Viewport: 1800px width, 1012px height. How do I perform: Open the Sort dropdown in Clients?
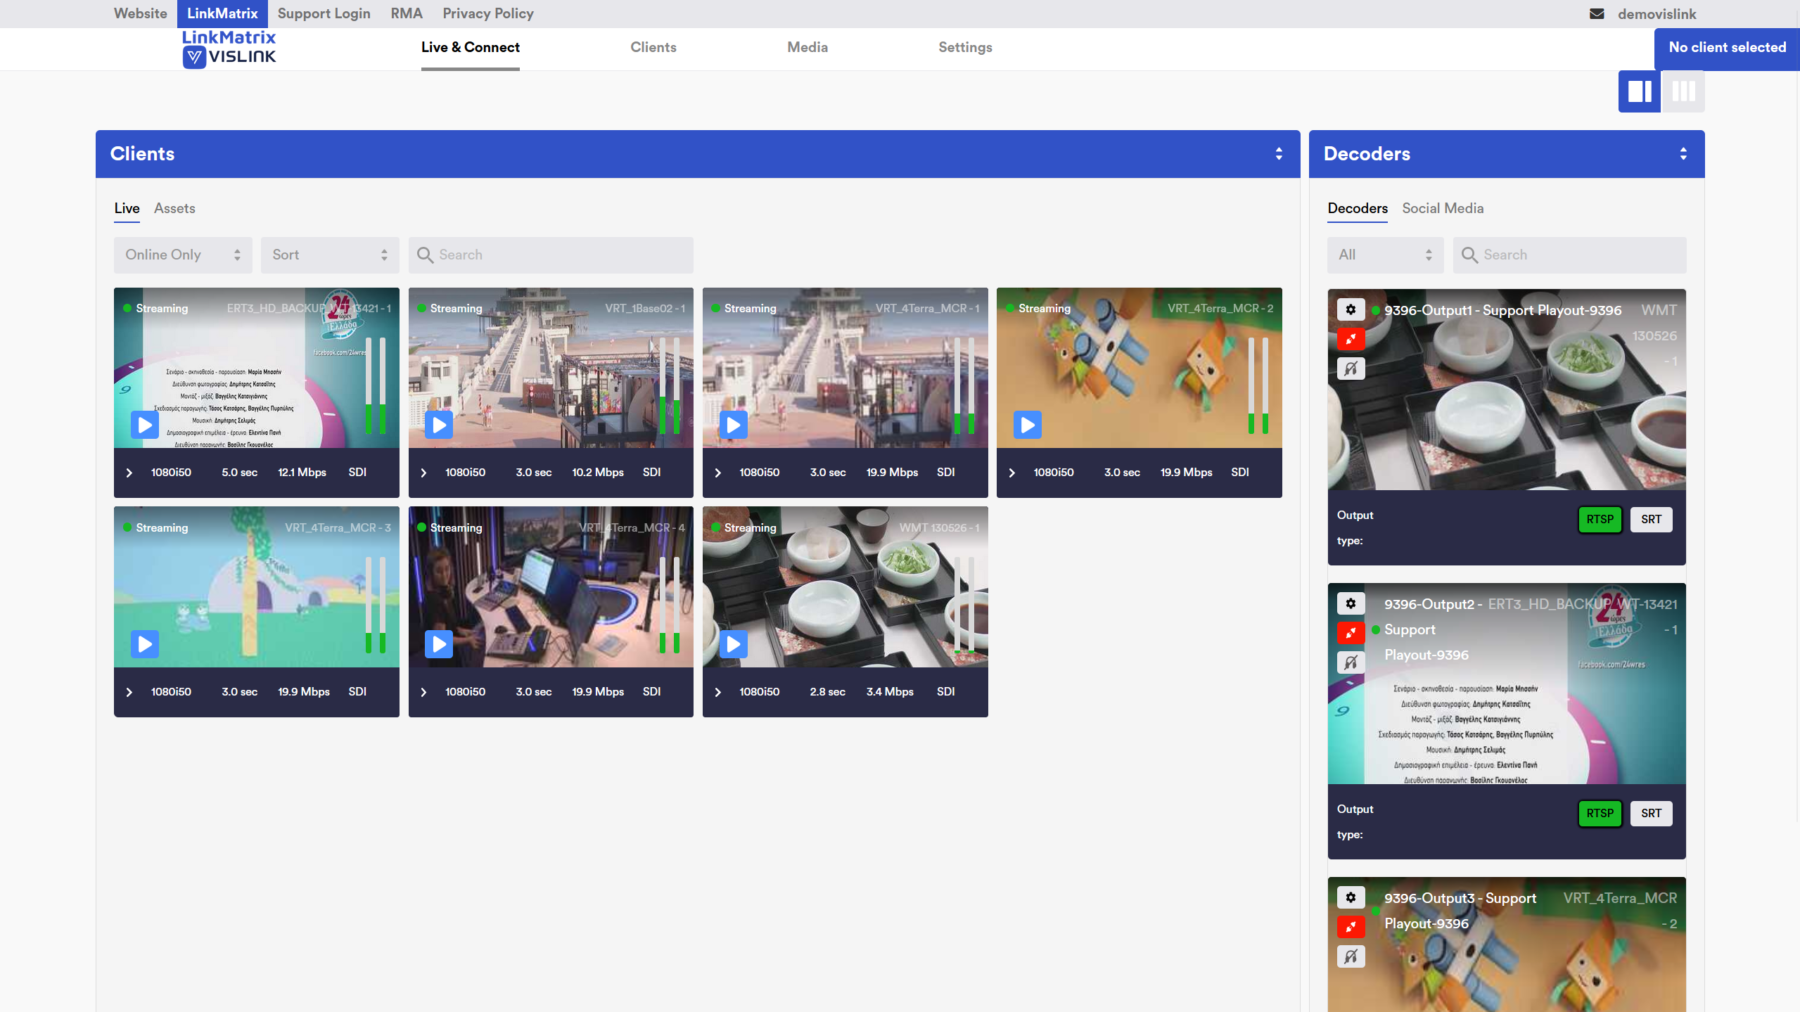click(329, 255)
